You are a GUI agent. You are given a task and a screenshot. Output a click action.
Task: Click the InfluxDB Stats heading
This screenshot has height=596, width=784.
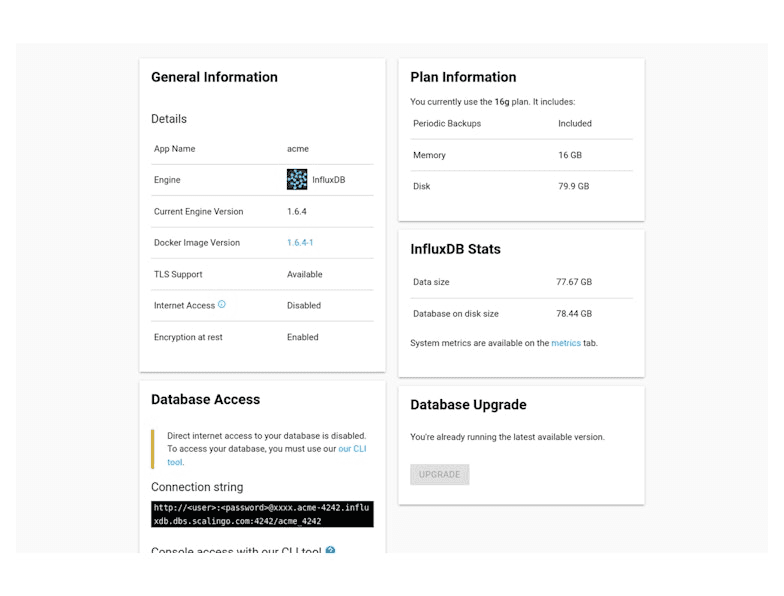pos(455,249)
